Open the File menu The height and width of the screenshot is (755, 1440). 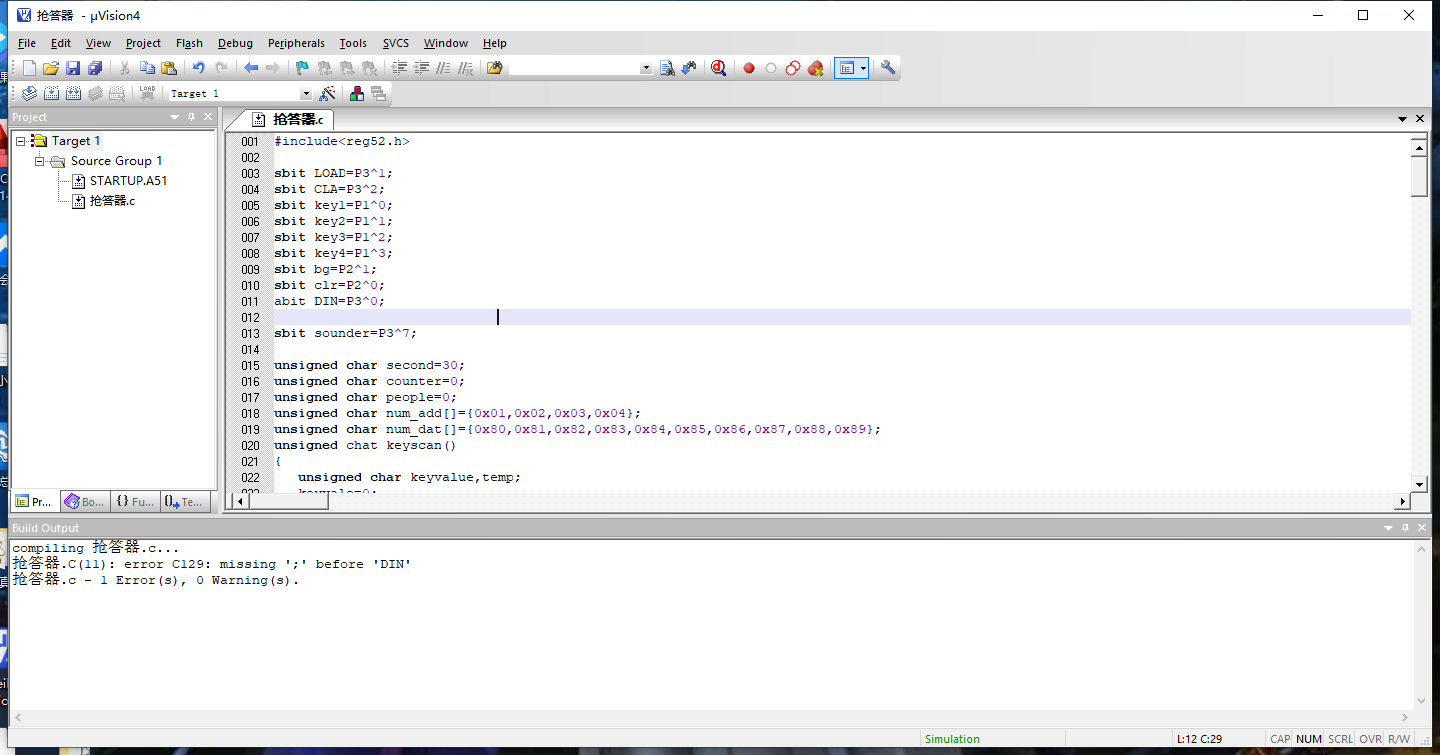click(27, 43)
